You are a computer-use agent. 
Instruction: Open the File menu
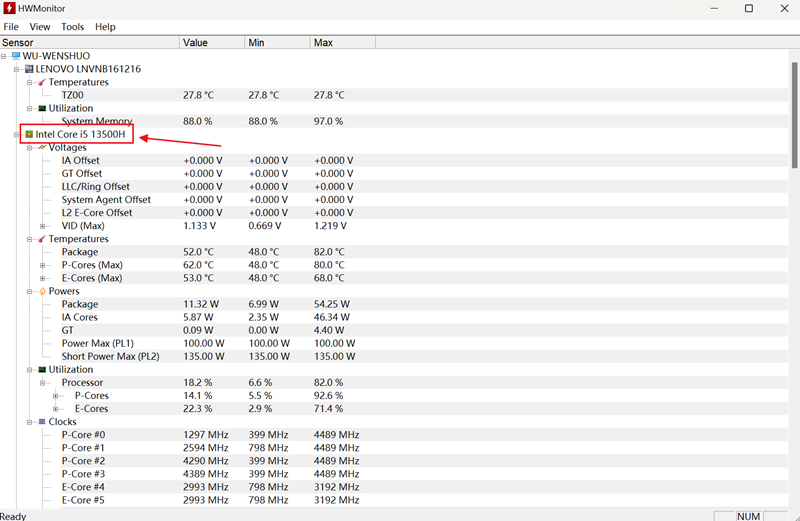11,27
